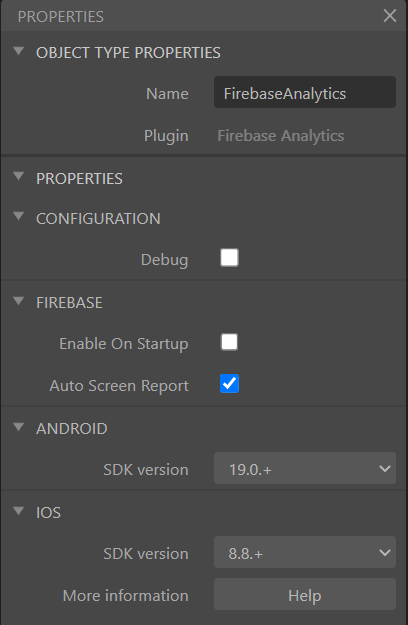Screen dimensions: 408x625
Task: Enable the Debug checkbox
Action: pos(230,257)
